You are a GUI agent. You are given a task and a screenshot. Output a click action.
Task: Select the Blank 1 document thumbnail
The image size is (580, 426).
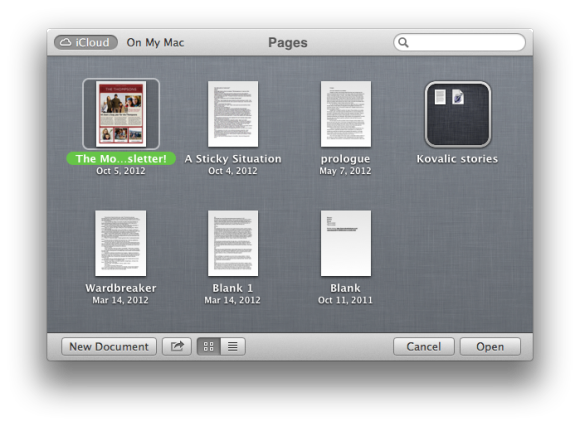(233, 243)
